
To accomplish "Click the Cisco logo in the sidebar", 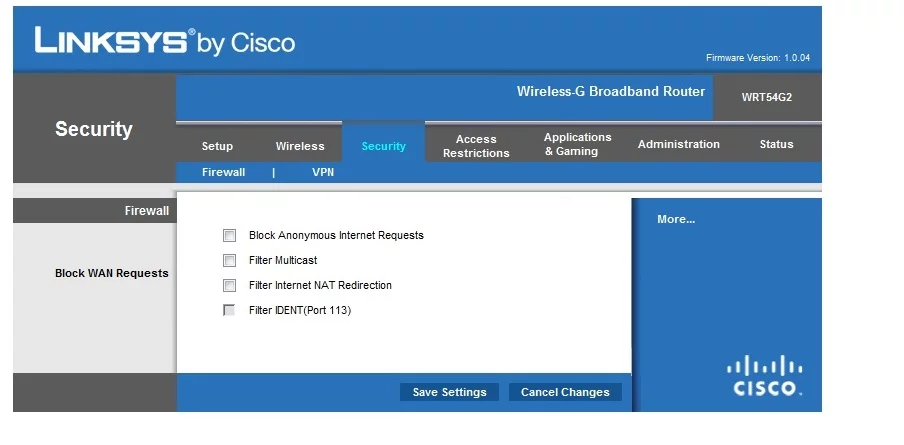I will pos(764,376).
